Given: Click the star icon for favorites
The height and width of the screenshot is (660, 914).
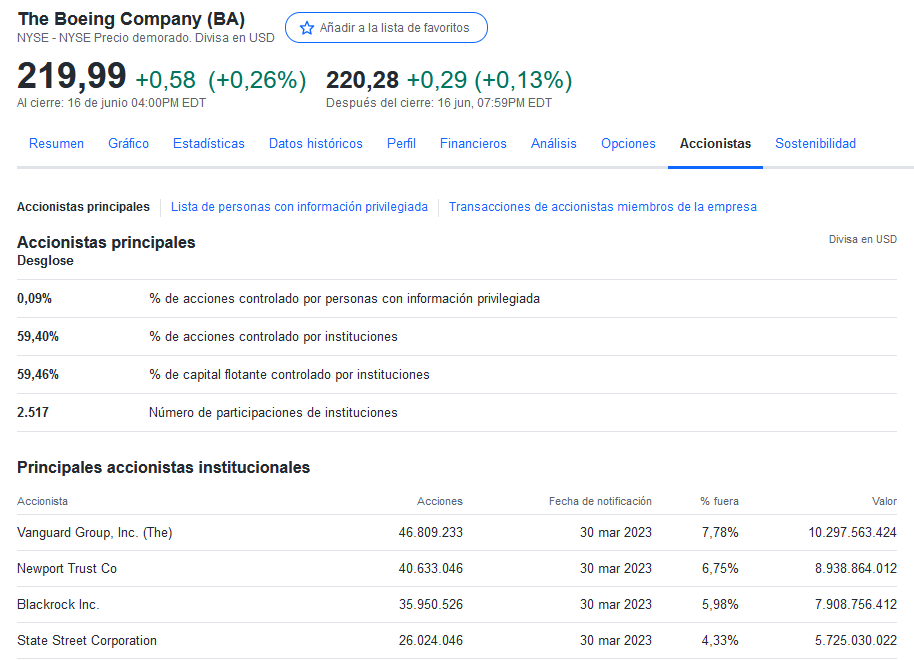Looking at the screenshot, I should coord(307,27).
